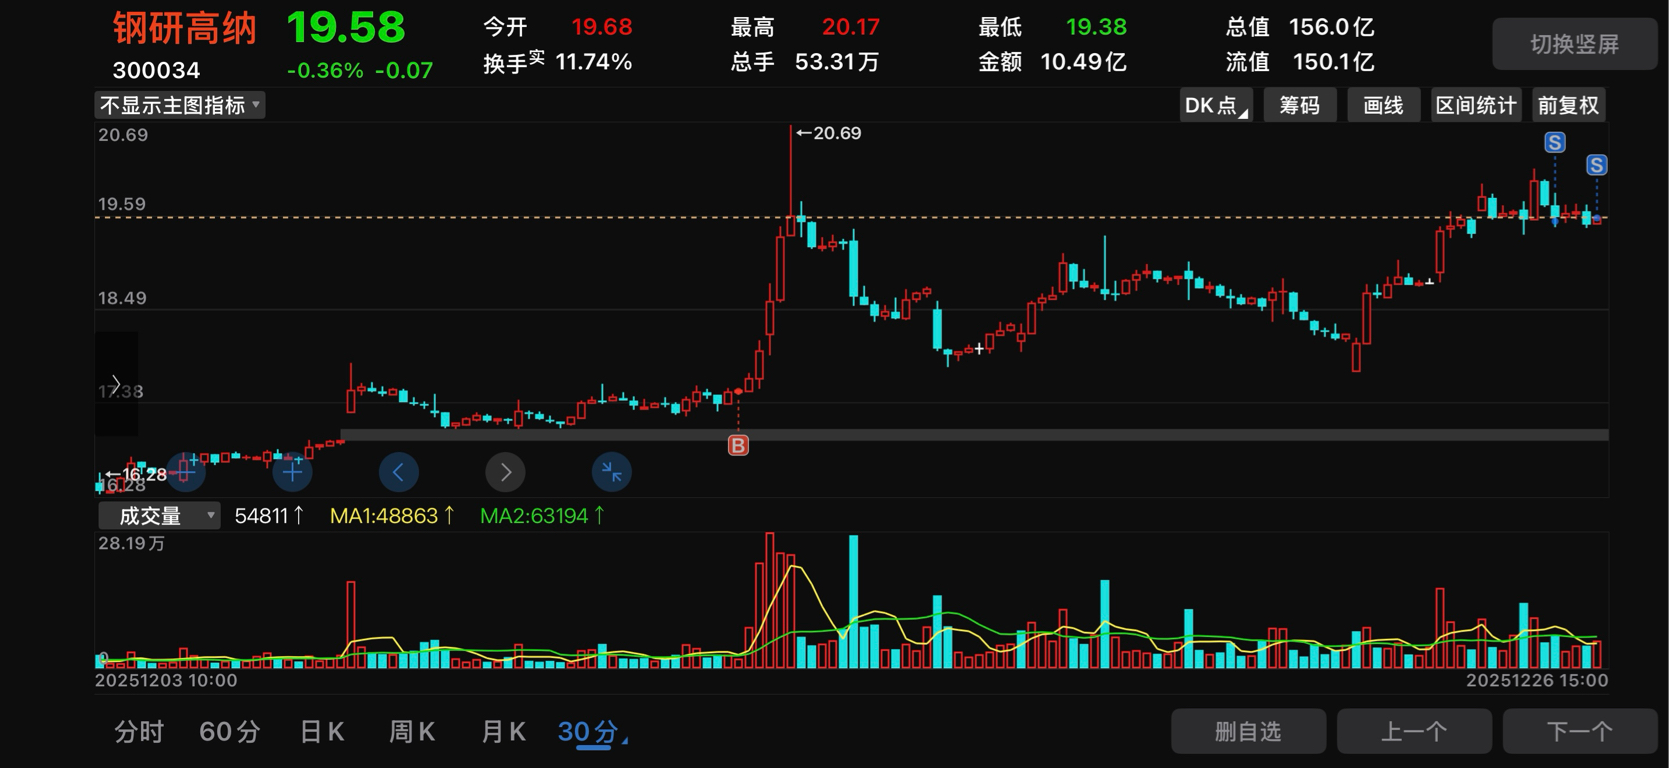
Task: Expand the left side panel chevron
Action: click(116, 384)
